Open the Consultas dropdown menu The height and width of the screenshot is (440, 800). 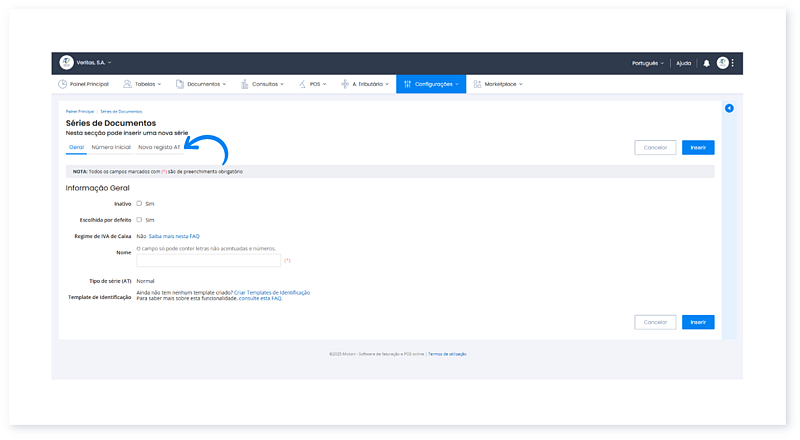coord(262,84)
